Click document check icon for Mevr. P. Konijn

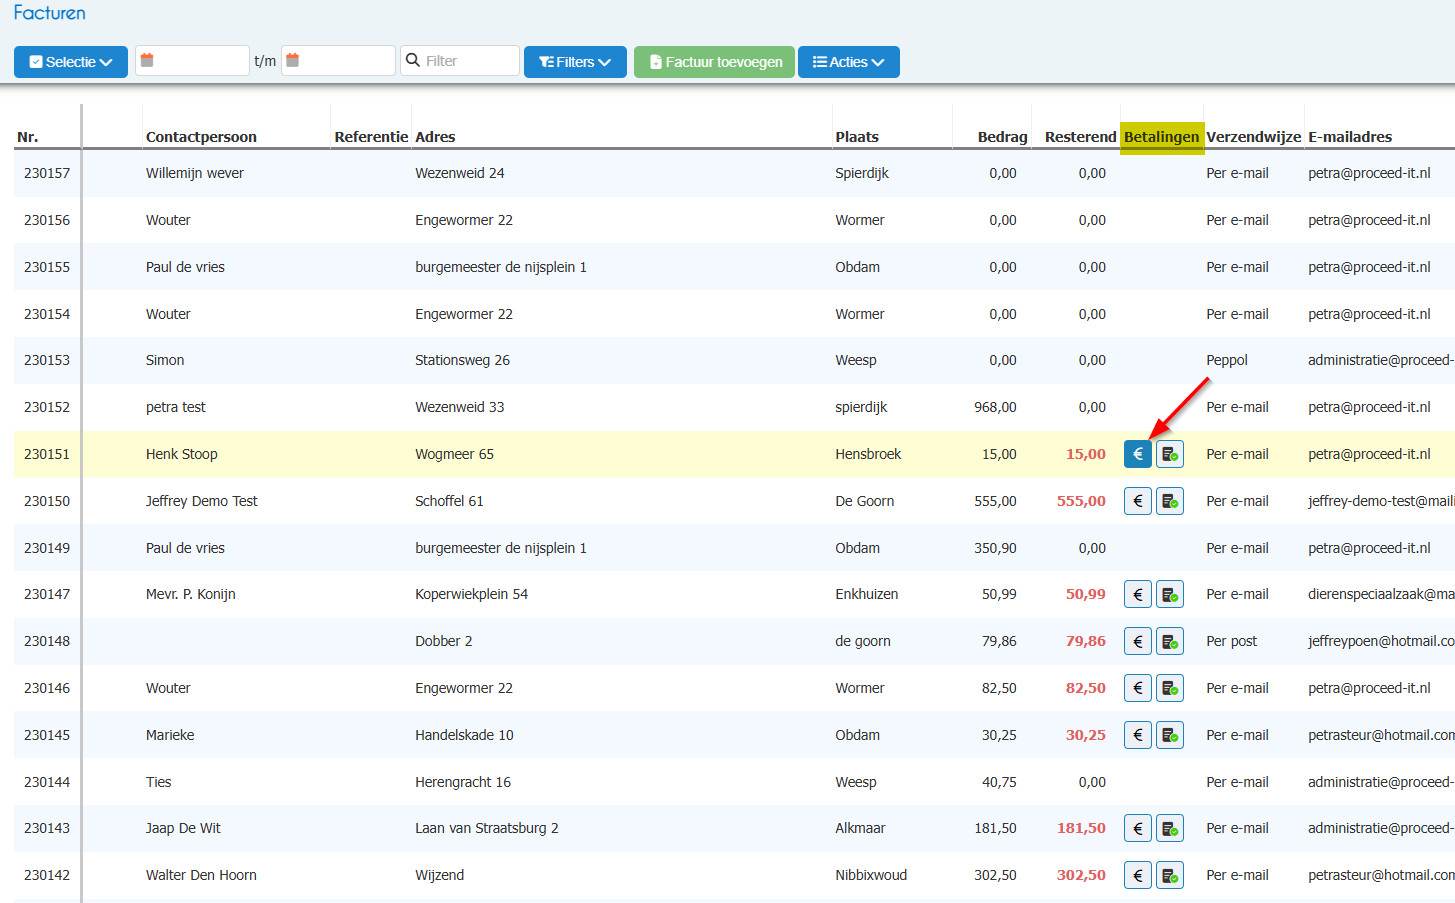tap(1170, 594)
